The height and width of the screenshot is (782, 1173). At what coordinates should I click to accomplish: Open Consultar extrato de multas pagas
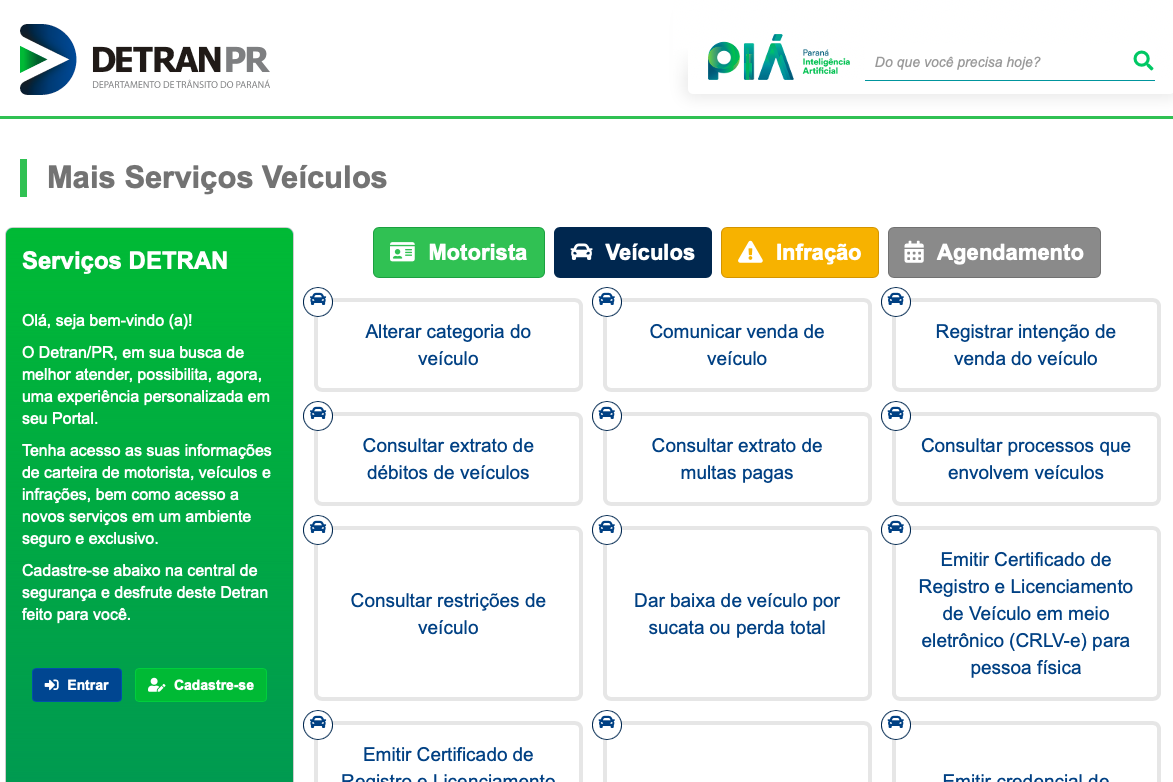point(737,459)
